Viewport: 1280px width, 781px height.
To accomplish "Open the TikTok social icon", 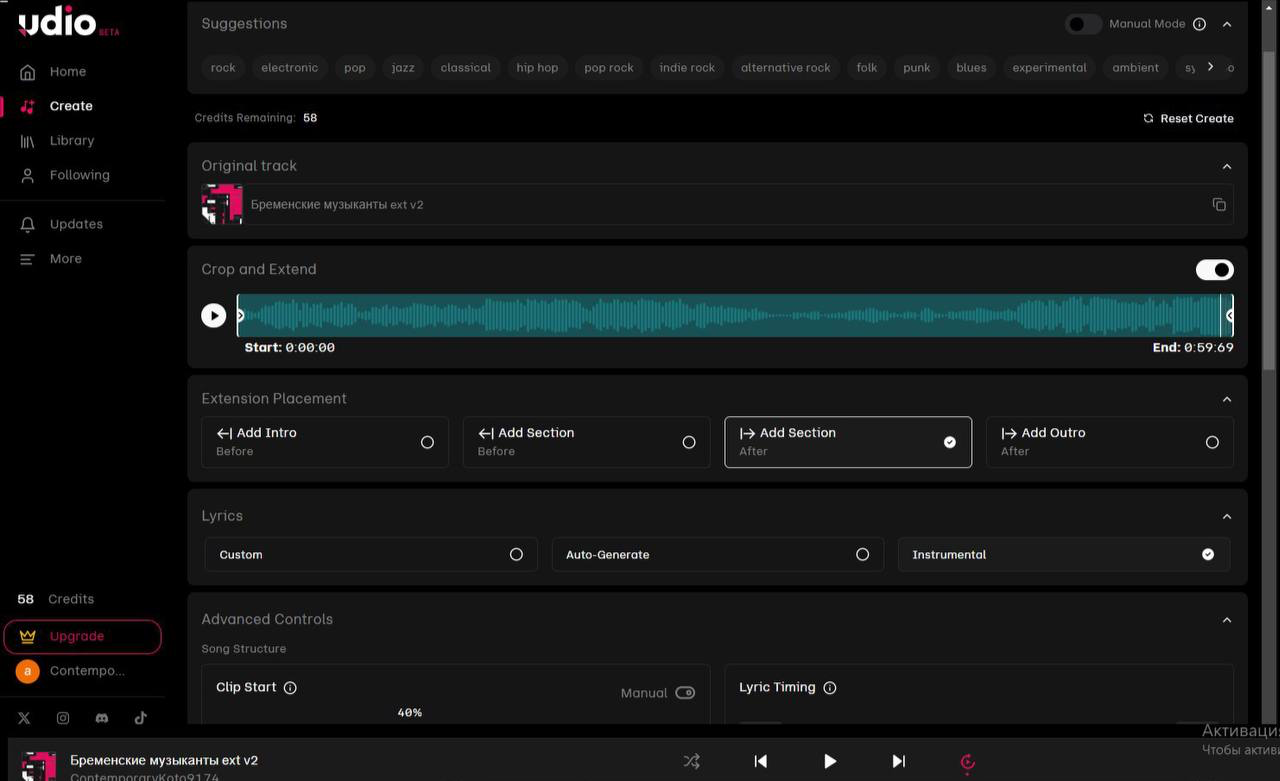I will pos(140,718).
